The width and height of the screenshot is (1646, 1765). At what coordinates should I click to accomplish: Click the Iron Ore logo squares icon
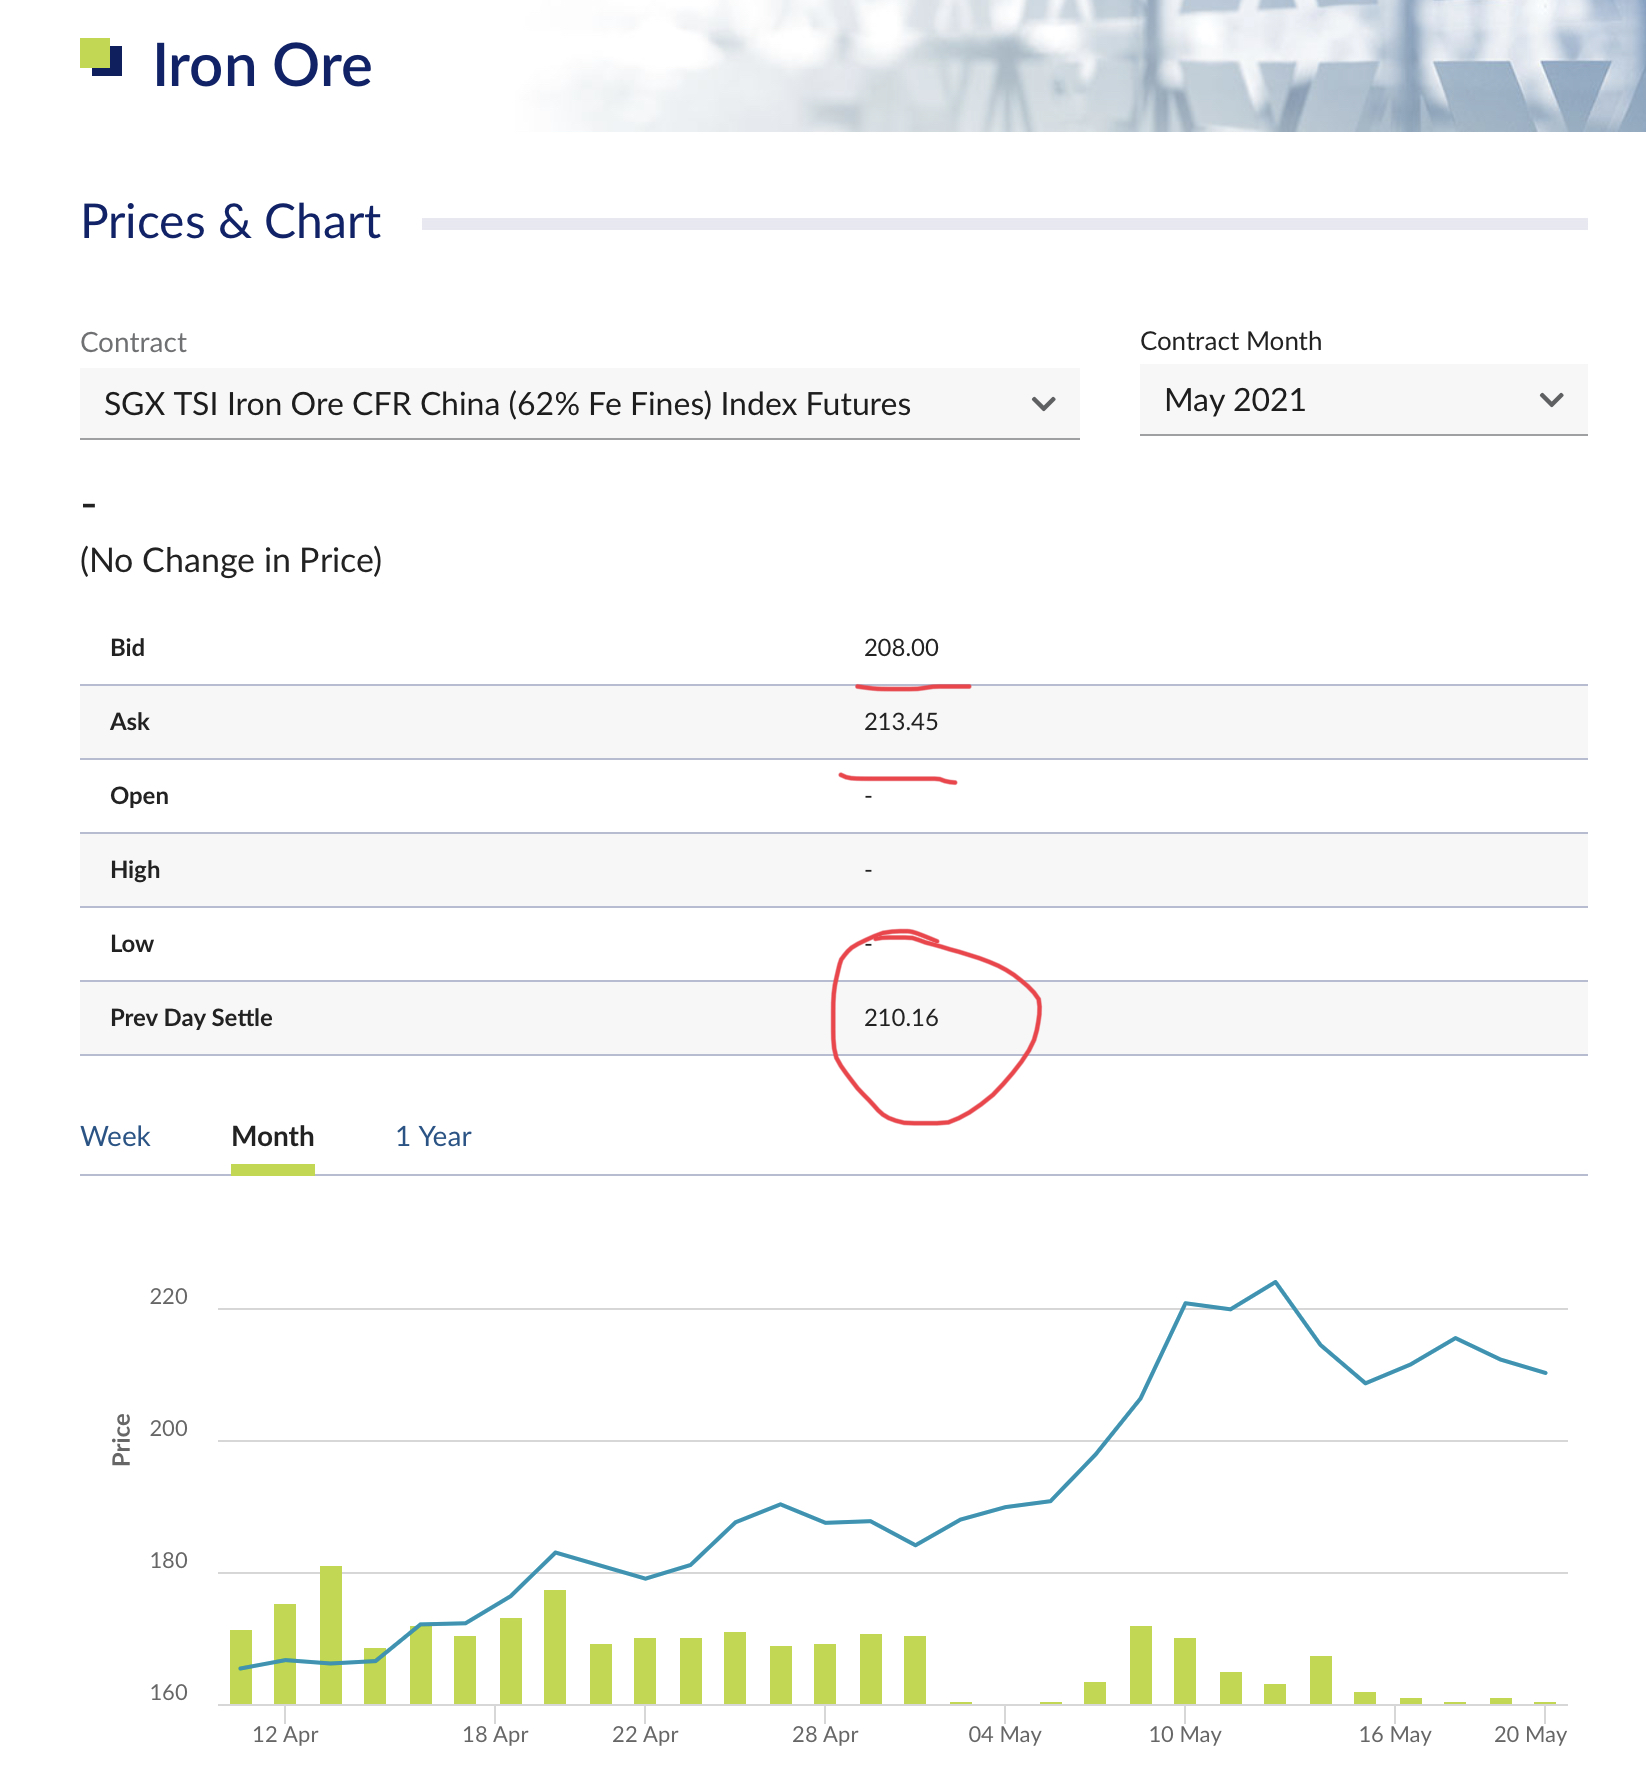pos(101,57)
